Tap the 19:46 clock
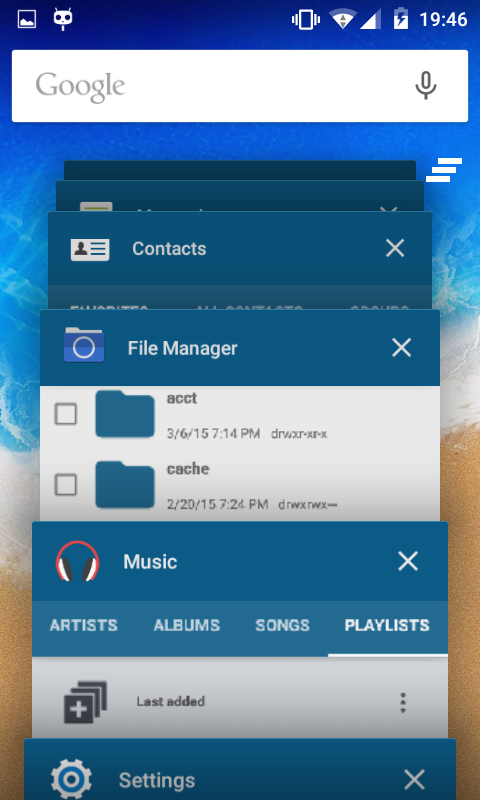The width and height of the screenshot is (480, 800). pos(443,19)
